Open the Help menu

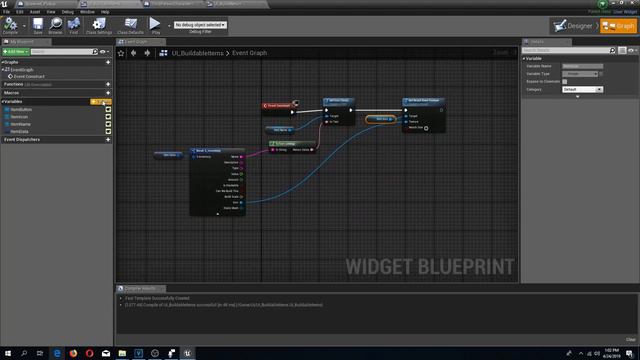[x=105, y=12]
